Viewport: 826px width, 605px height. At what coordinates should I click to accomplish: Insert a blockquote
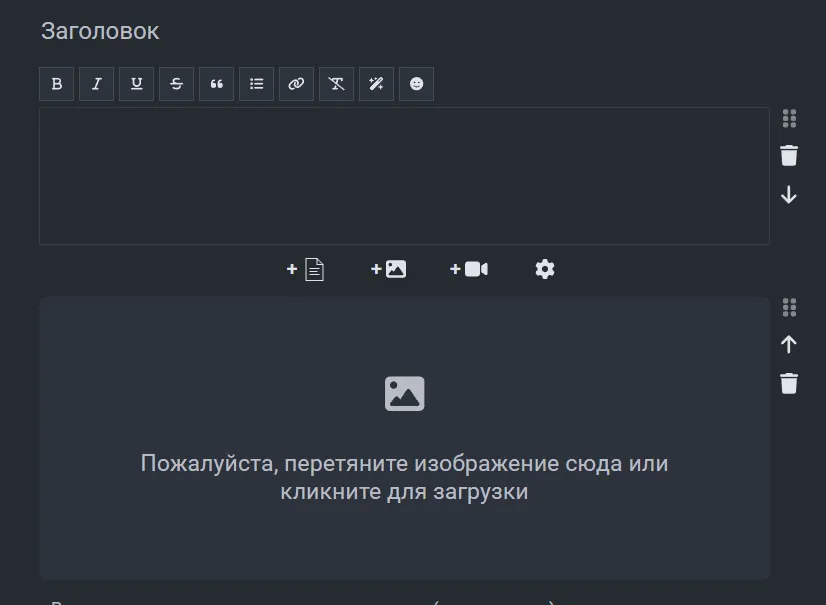coord(217,84)
